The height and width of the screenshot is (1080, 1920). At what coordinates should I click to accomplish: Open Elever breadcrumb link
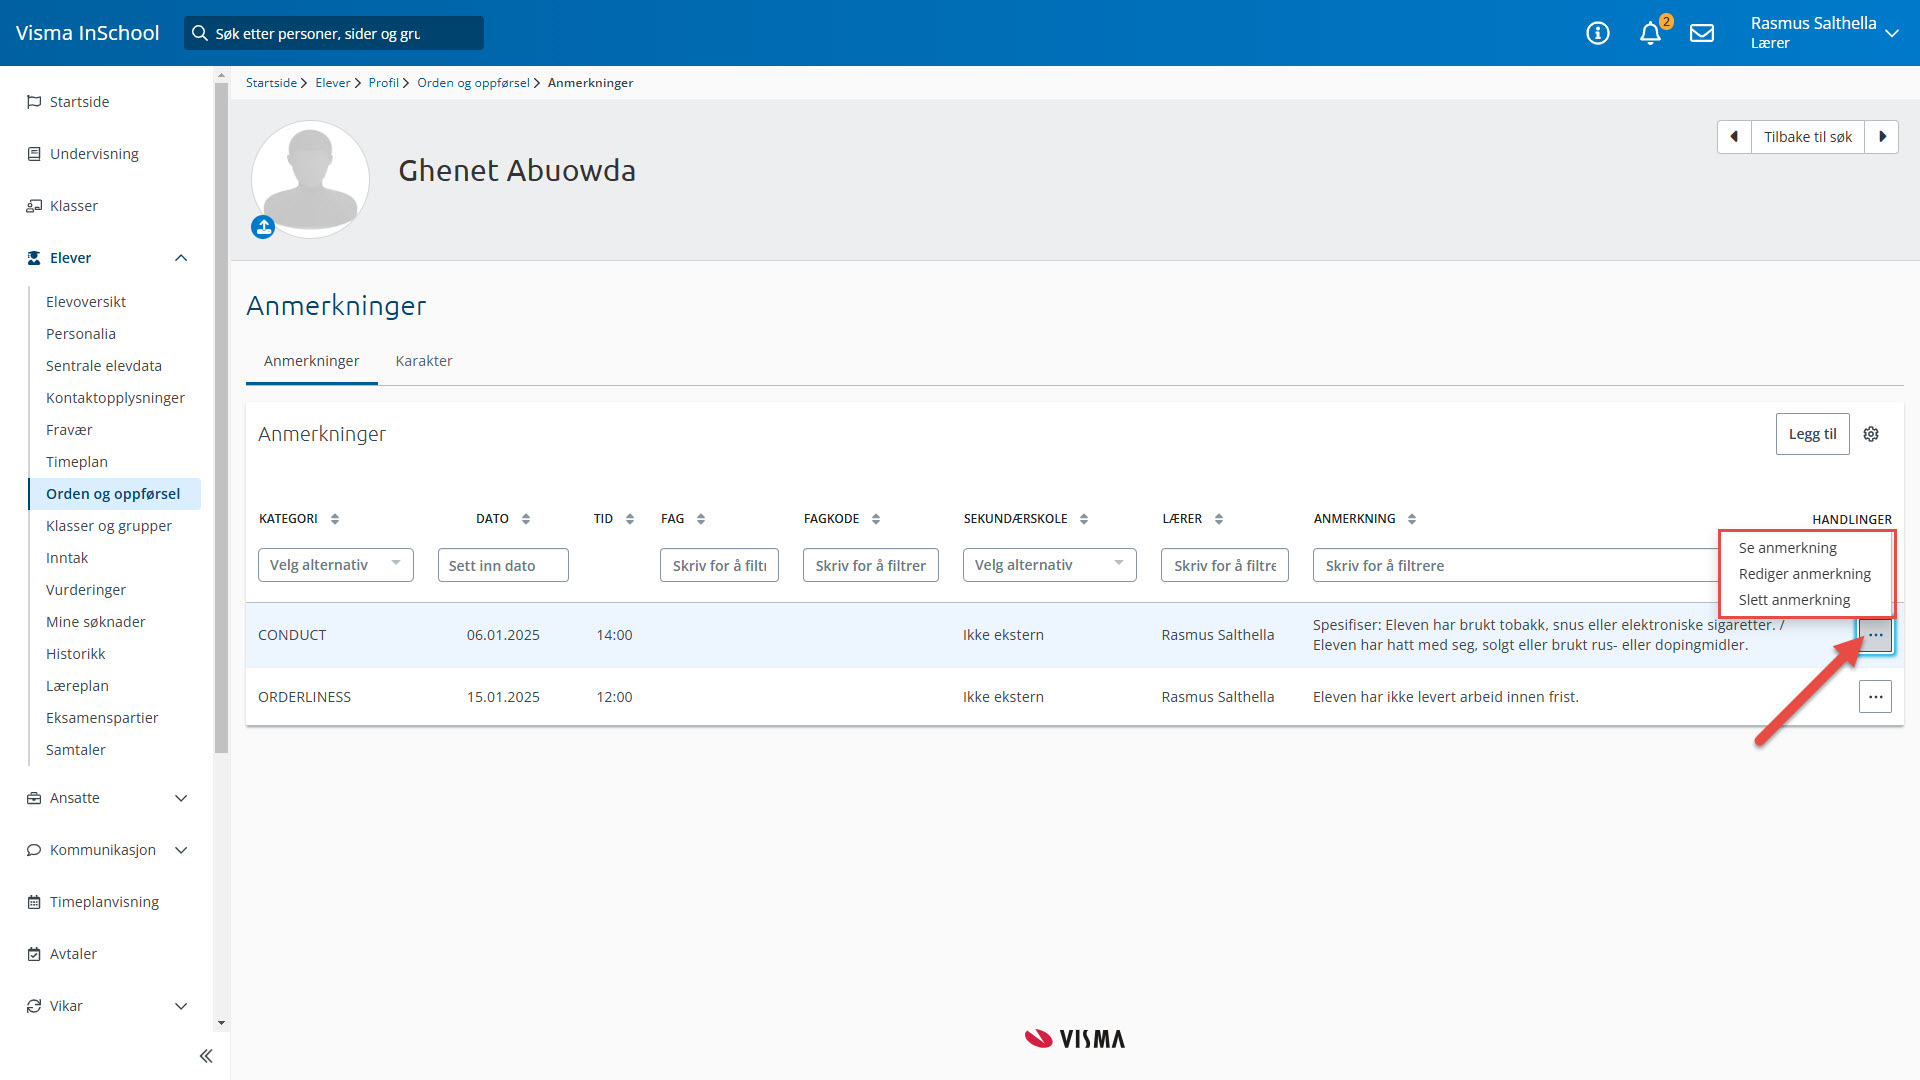click(332, 83)
